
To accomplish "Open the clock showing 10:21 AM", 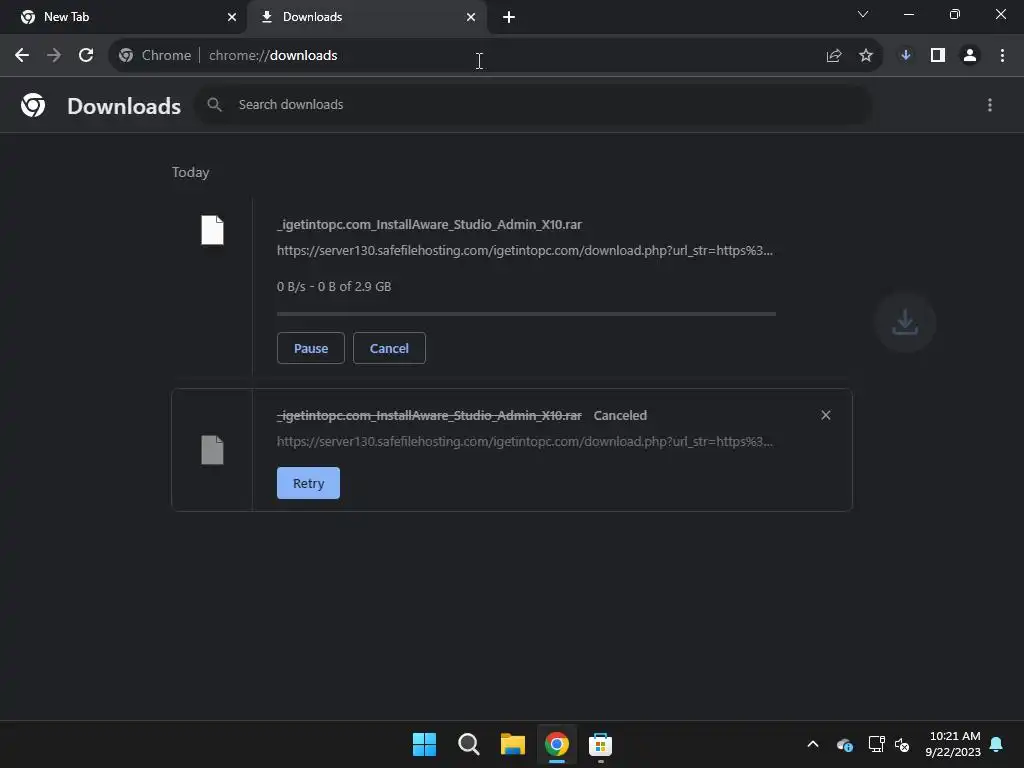I will click(x=953, y=744).
